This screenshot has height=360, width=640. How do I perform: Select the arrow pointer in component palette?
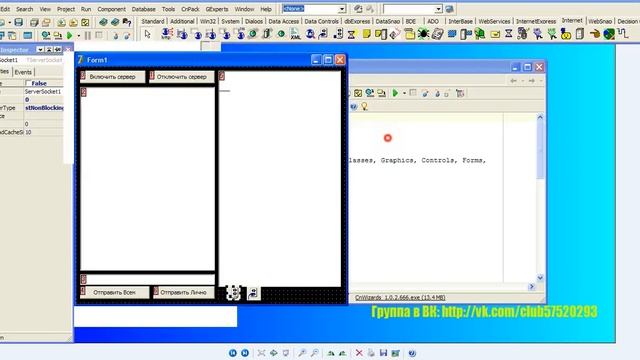(147, 34)
